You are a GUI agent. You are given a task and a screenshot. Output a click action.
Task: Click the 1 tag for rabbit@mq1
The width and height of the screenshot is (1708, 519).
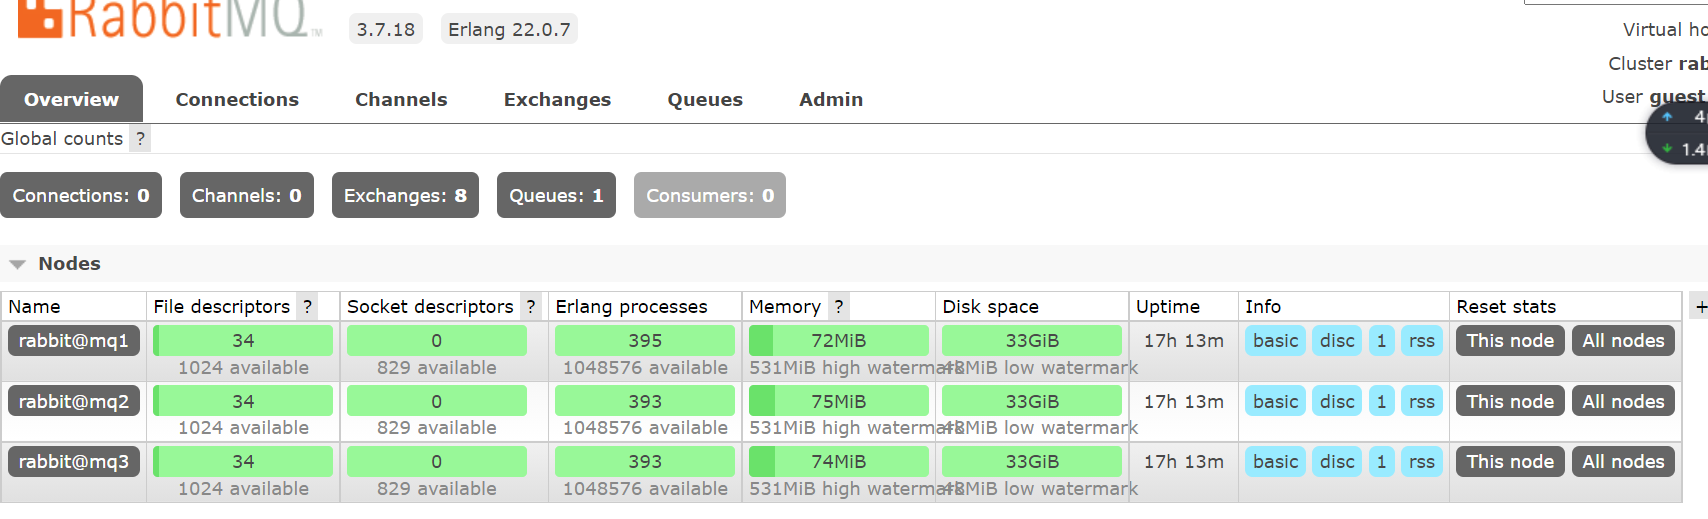point(1381,341)
